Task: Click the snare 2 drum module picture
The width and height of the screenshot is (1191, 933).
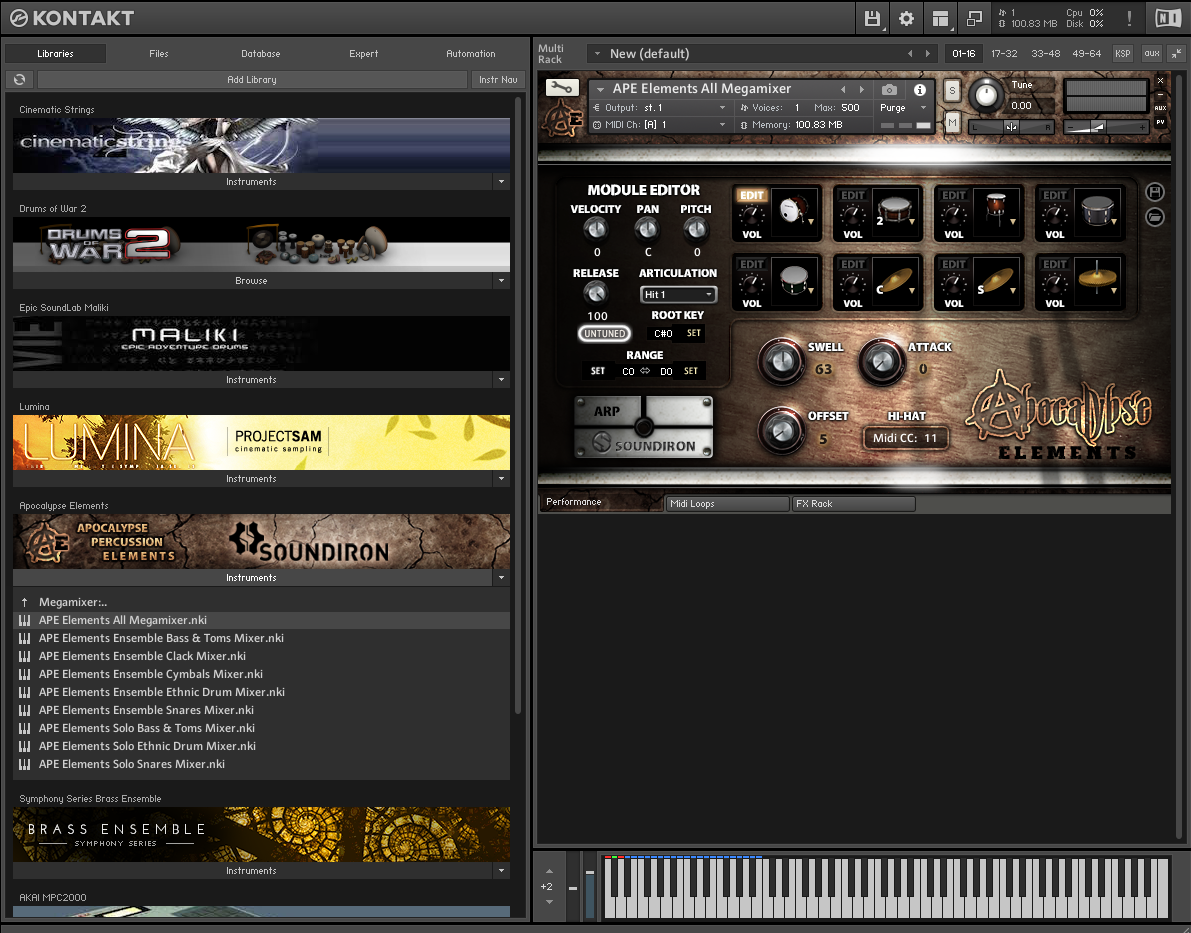Action: (x=895, y=210)
